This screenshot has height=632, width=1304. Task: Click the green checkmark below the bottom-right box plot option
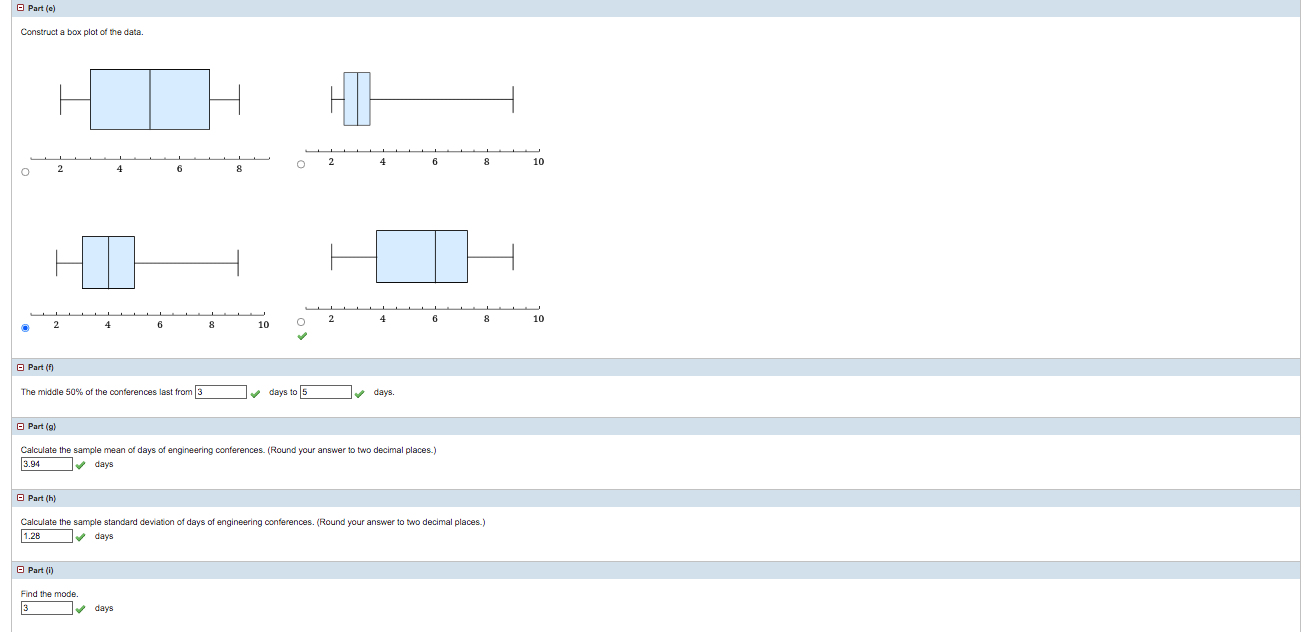(x=303, y=338)
